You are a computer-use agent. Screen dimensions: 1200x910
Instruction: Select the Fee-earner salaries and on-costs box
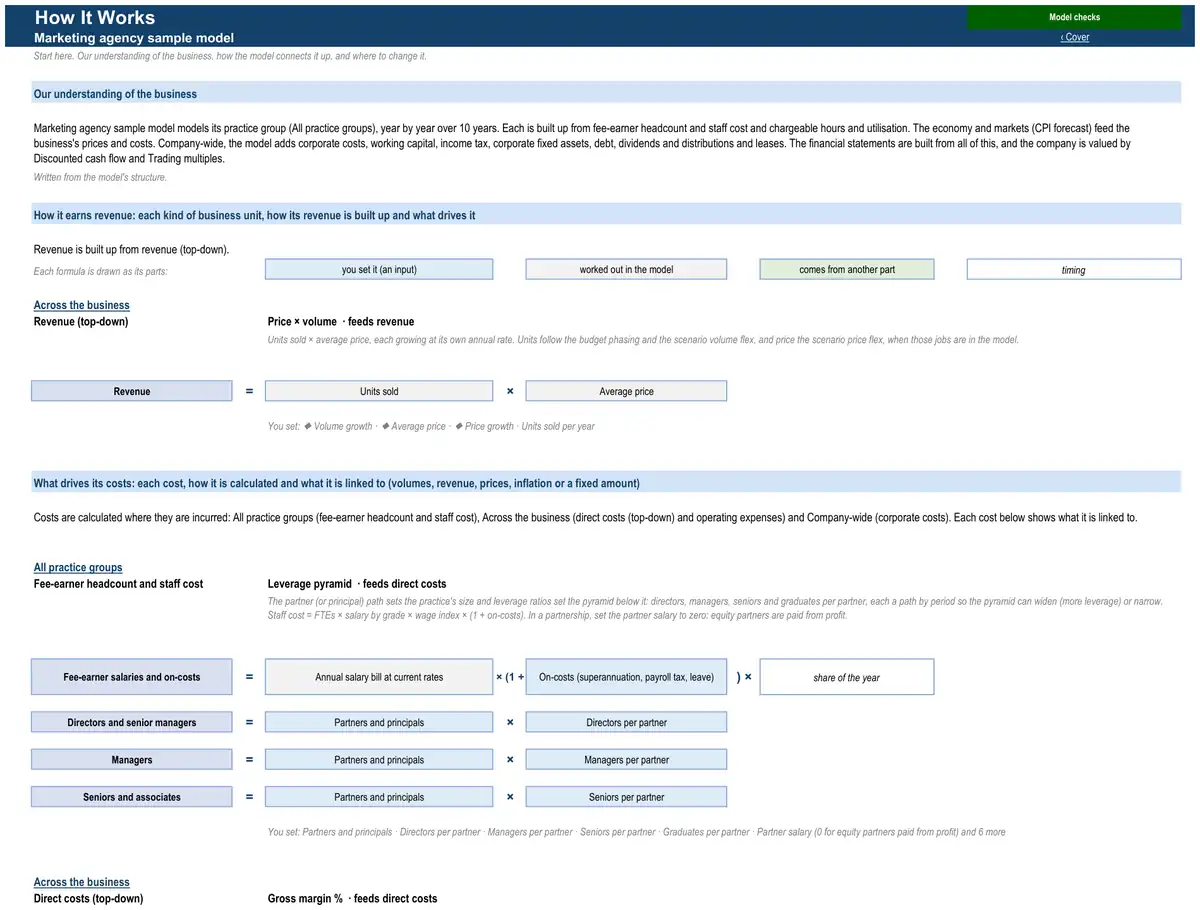tap(132, 677)
